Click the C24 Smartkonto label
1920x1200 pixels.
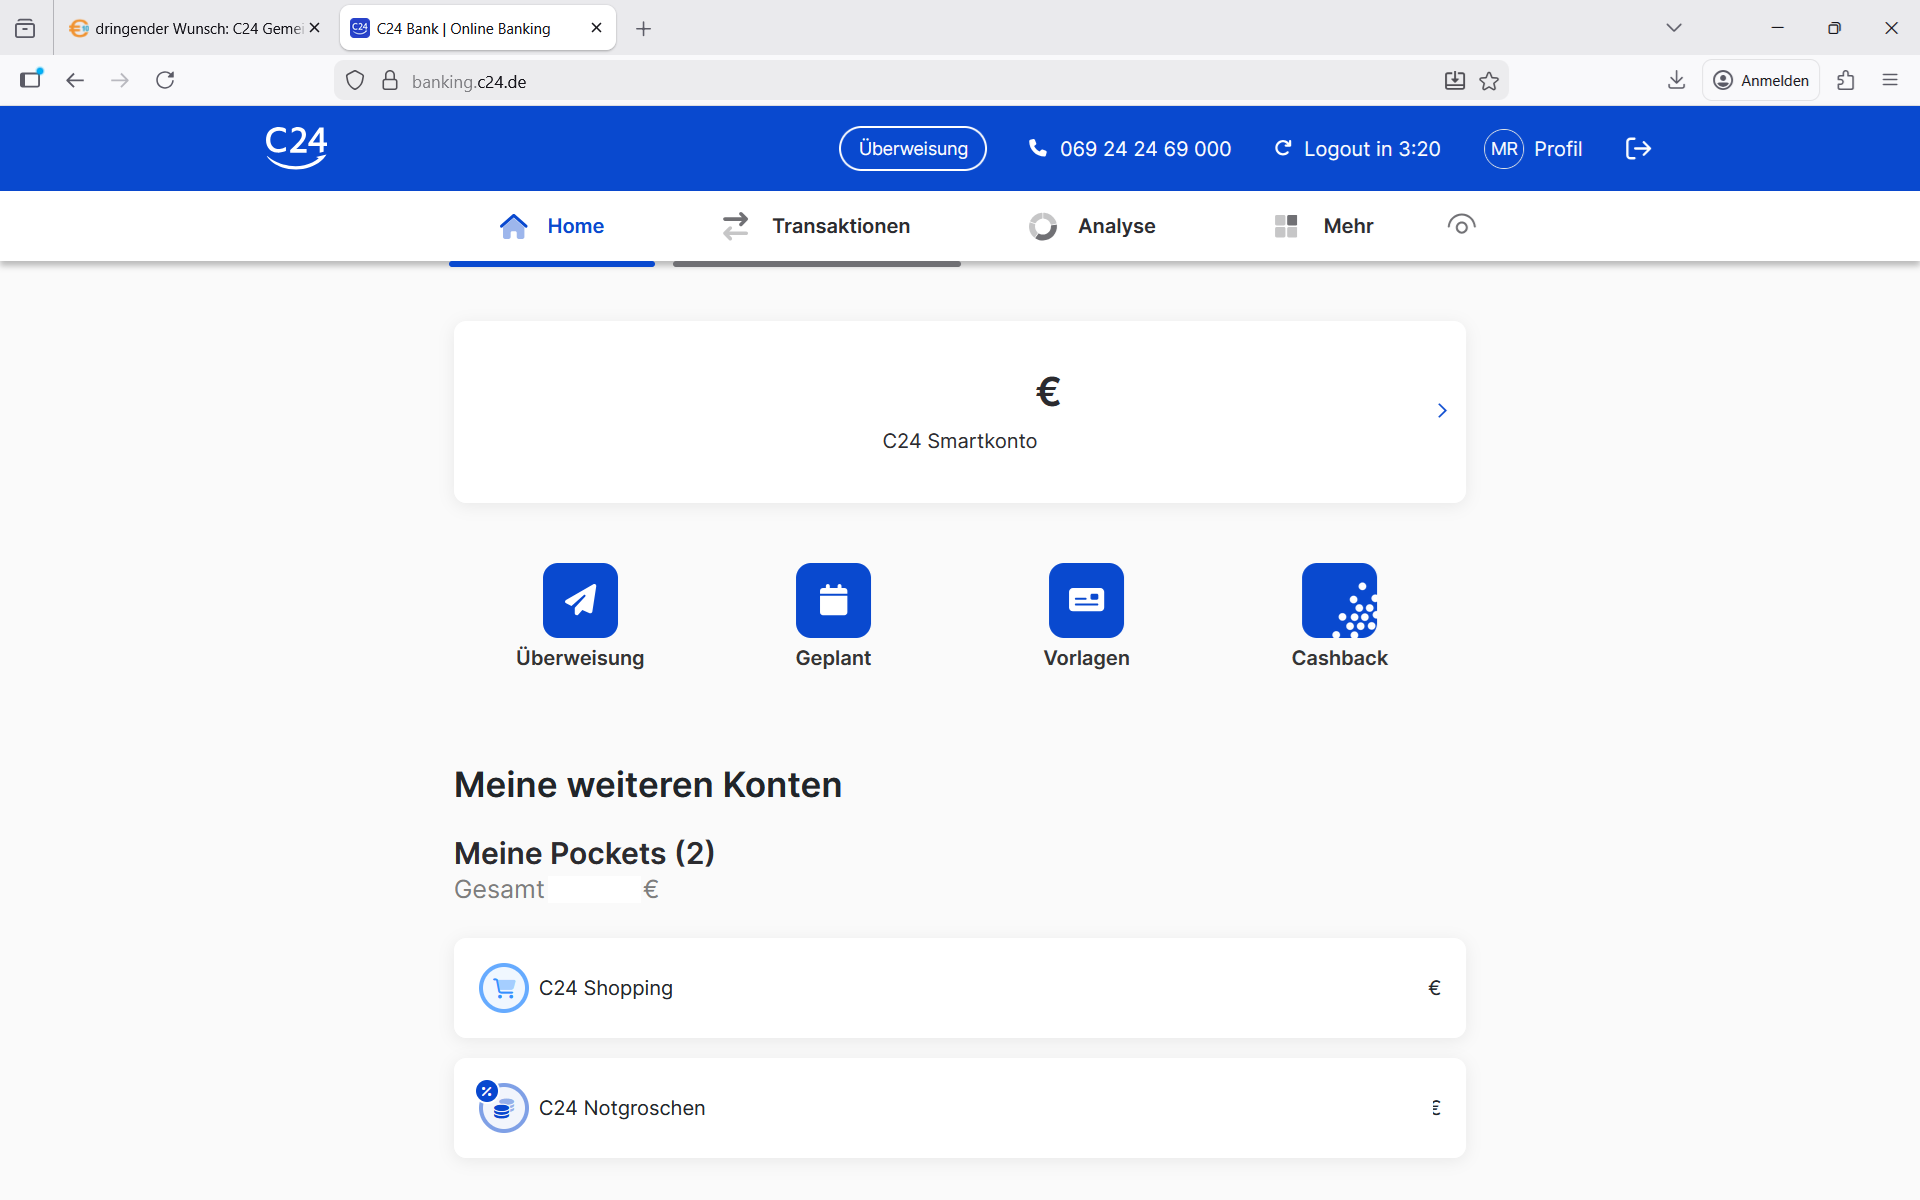(x=960, y=441)
